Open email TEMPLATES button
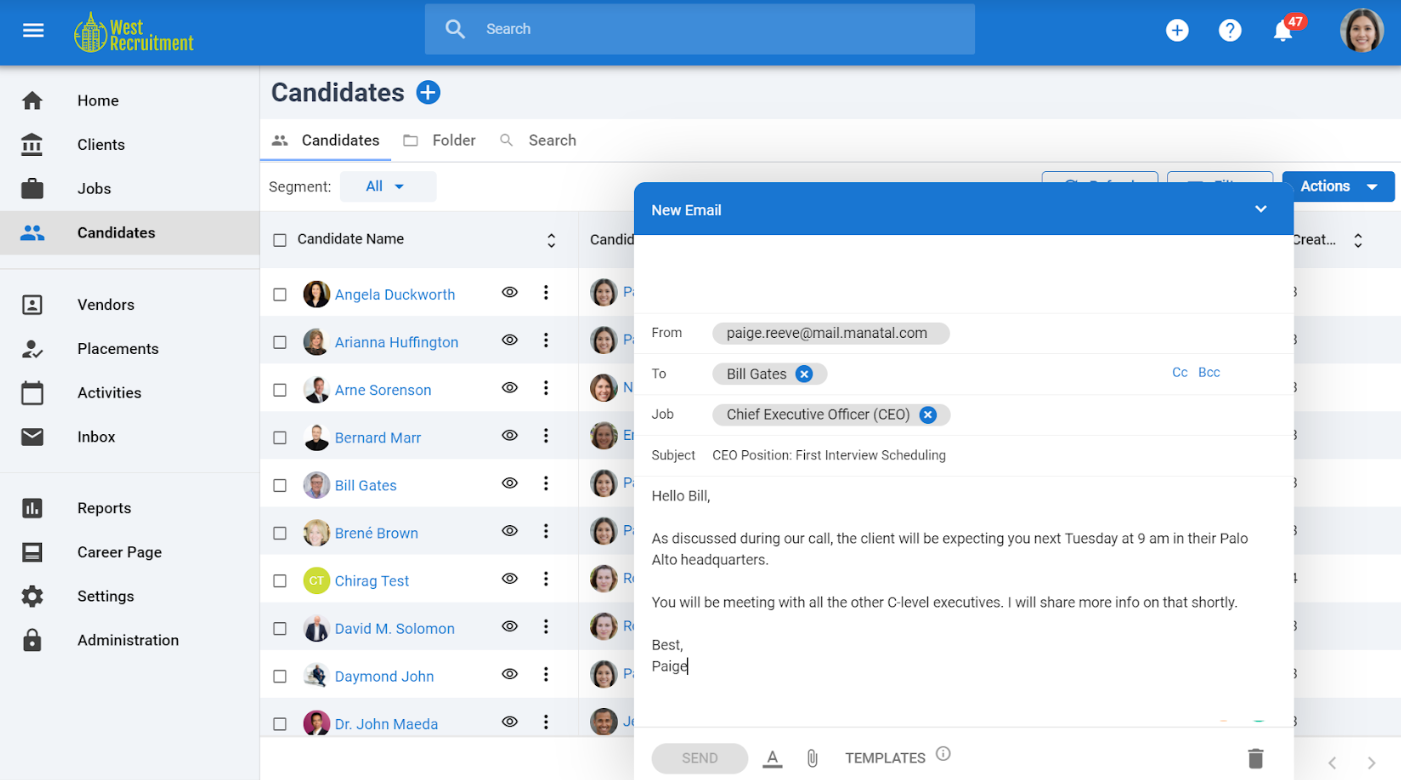 [885, 758]
